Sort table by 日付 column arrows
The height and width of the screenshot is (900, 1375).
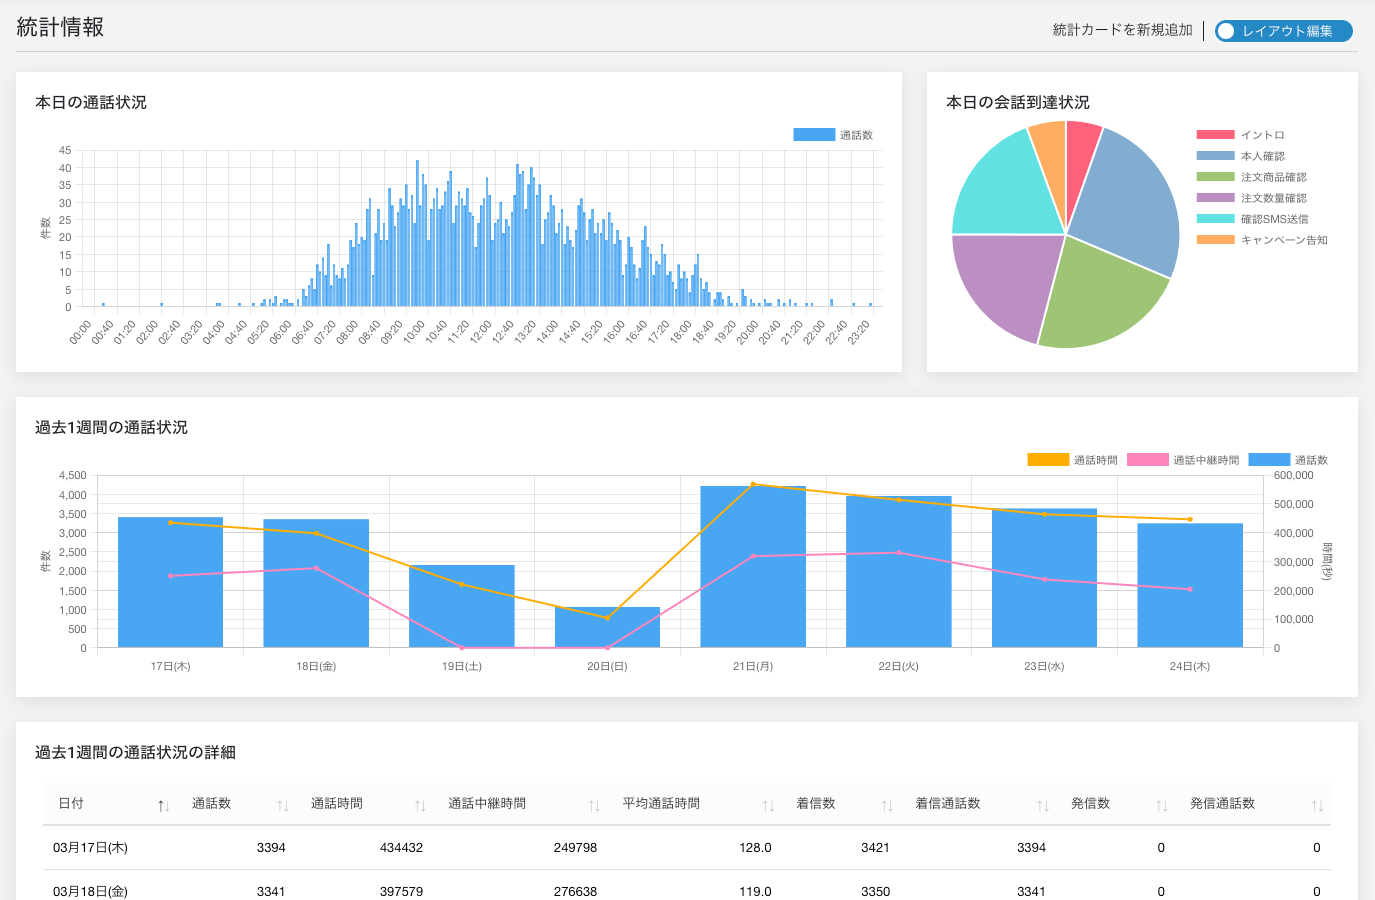[x=163, y=806]
